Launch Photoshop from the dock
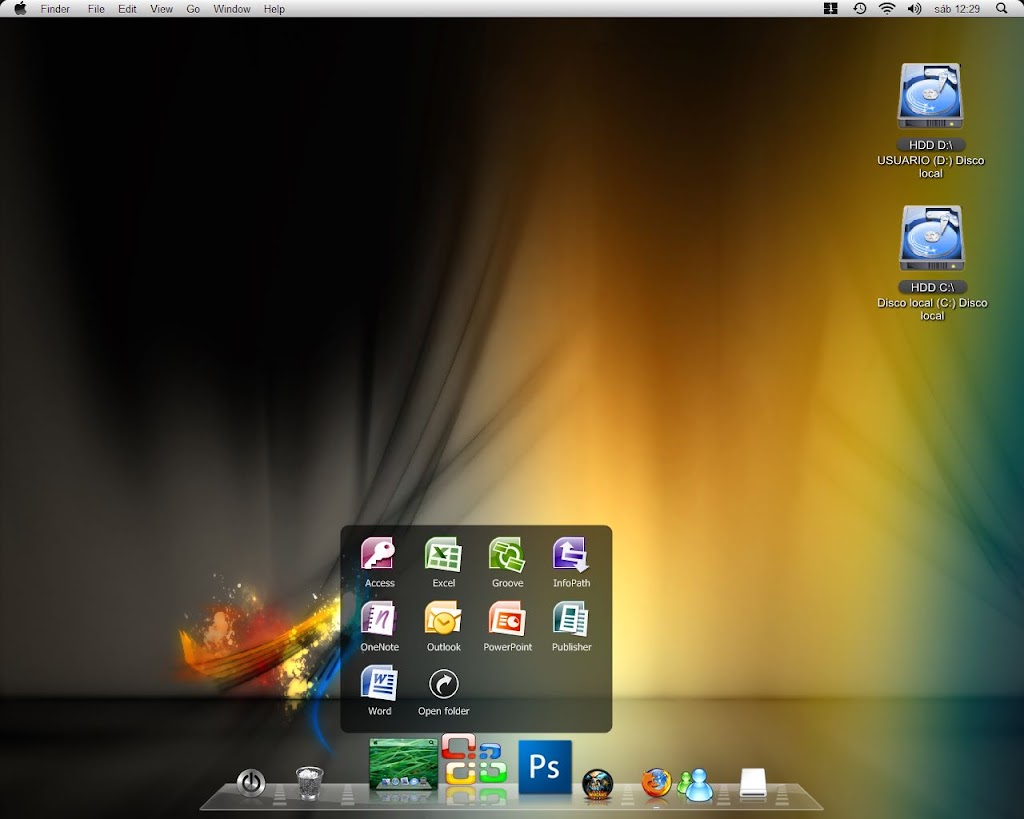Image resolution: width=1024 pixels, height=819 pixels. (545, 766)
